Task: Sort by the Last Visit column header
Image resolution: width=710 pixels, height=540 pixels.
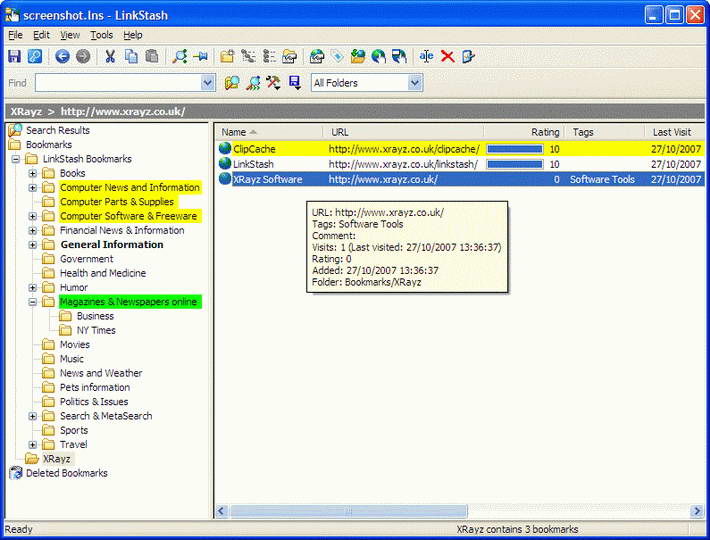Action: click(674, 132)
